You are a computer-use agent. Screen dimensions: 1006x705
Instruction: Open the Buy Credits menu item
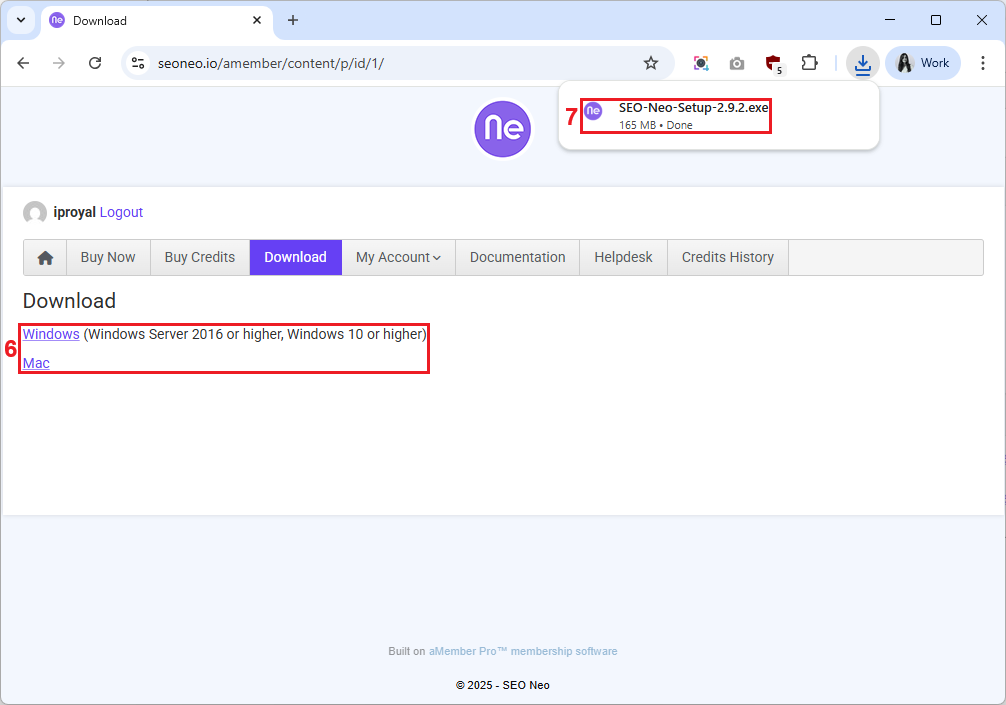pos(200,257)
